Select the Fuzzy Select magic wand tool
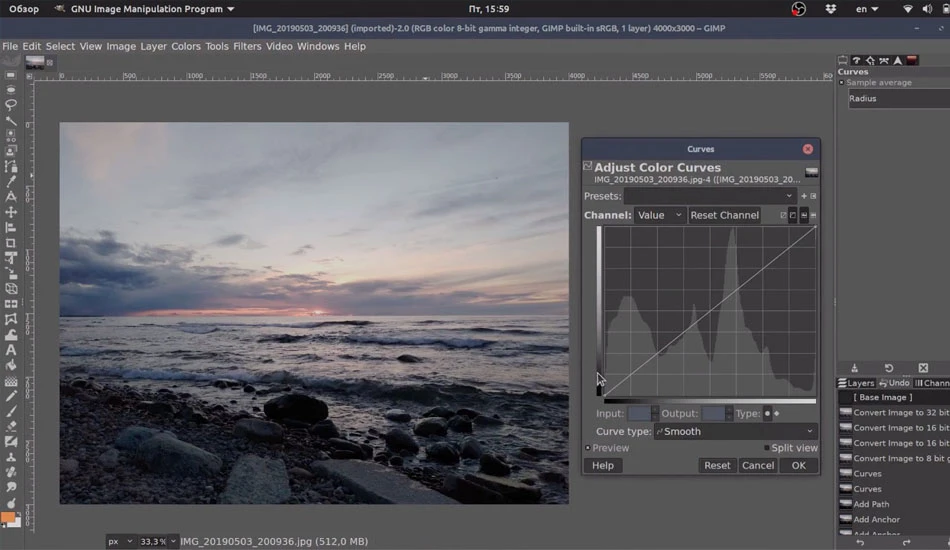This screenshot has height=550, width=950. 11,121
